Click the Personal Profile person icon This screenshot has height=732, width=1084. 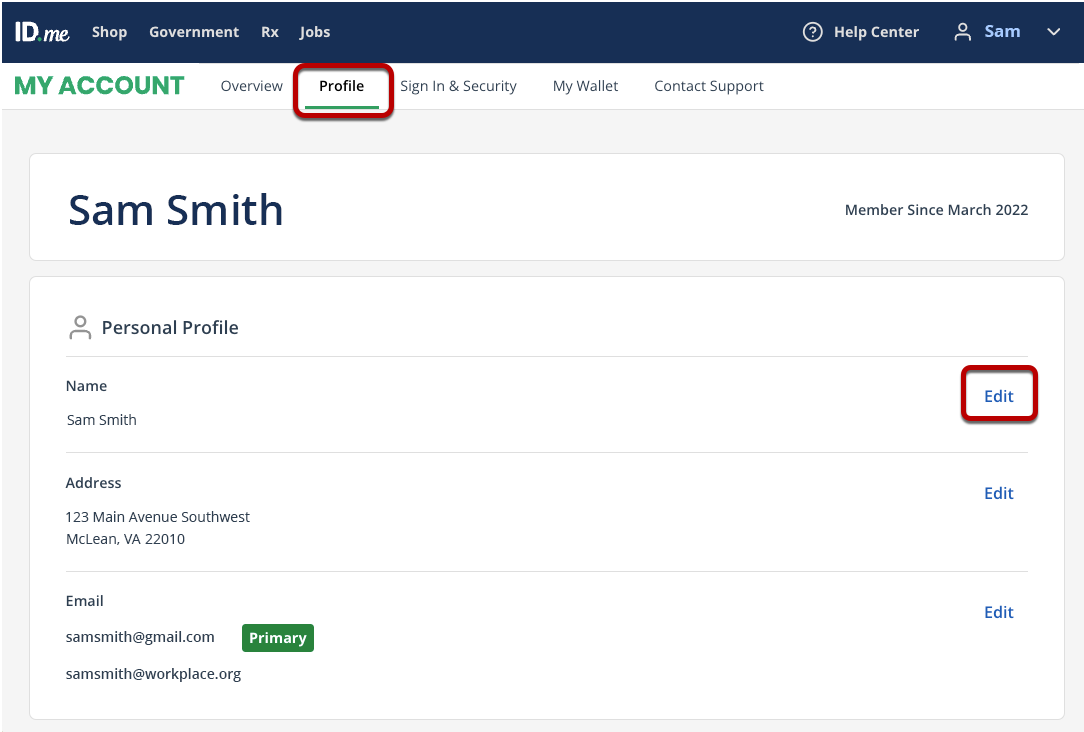tap(80, 328)
